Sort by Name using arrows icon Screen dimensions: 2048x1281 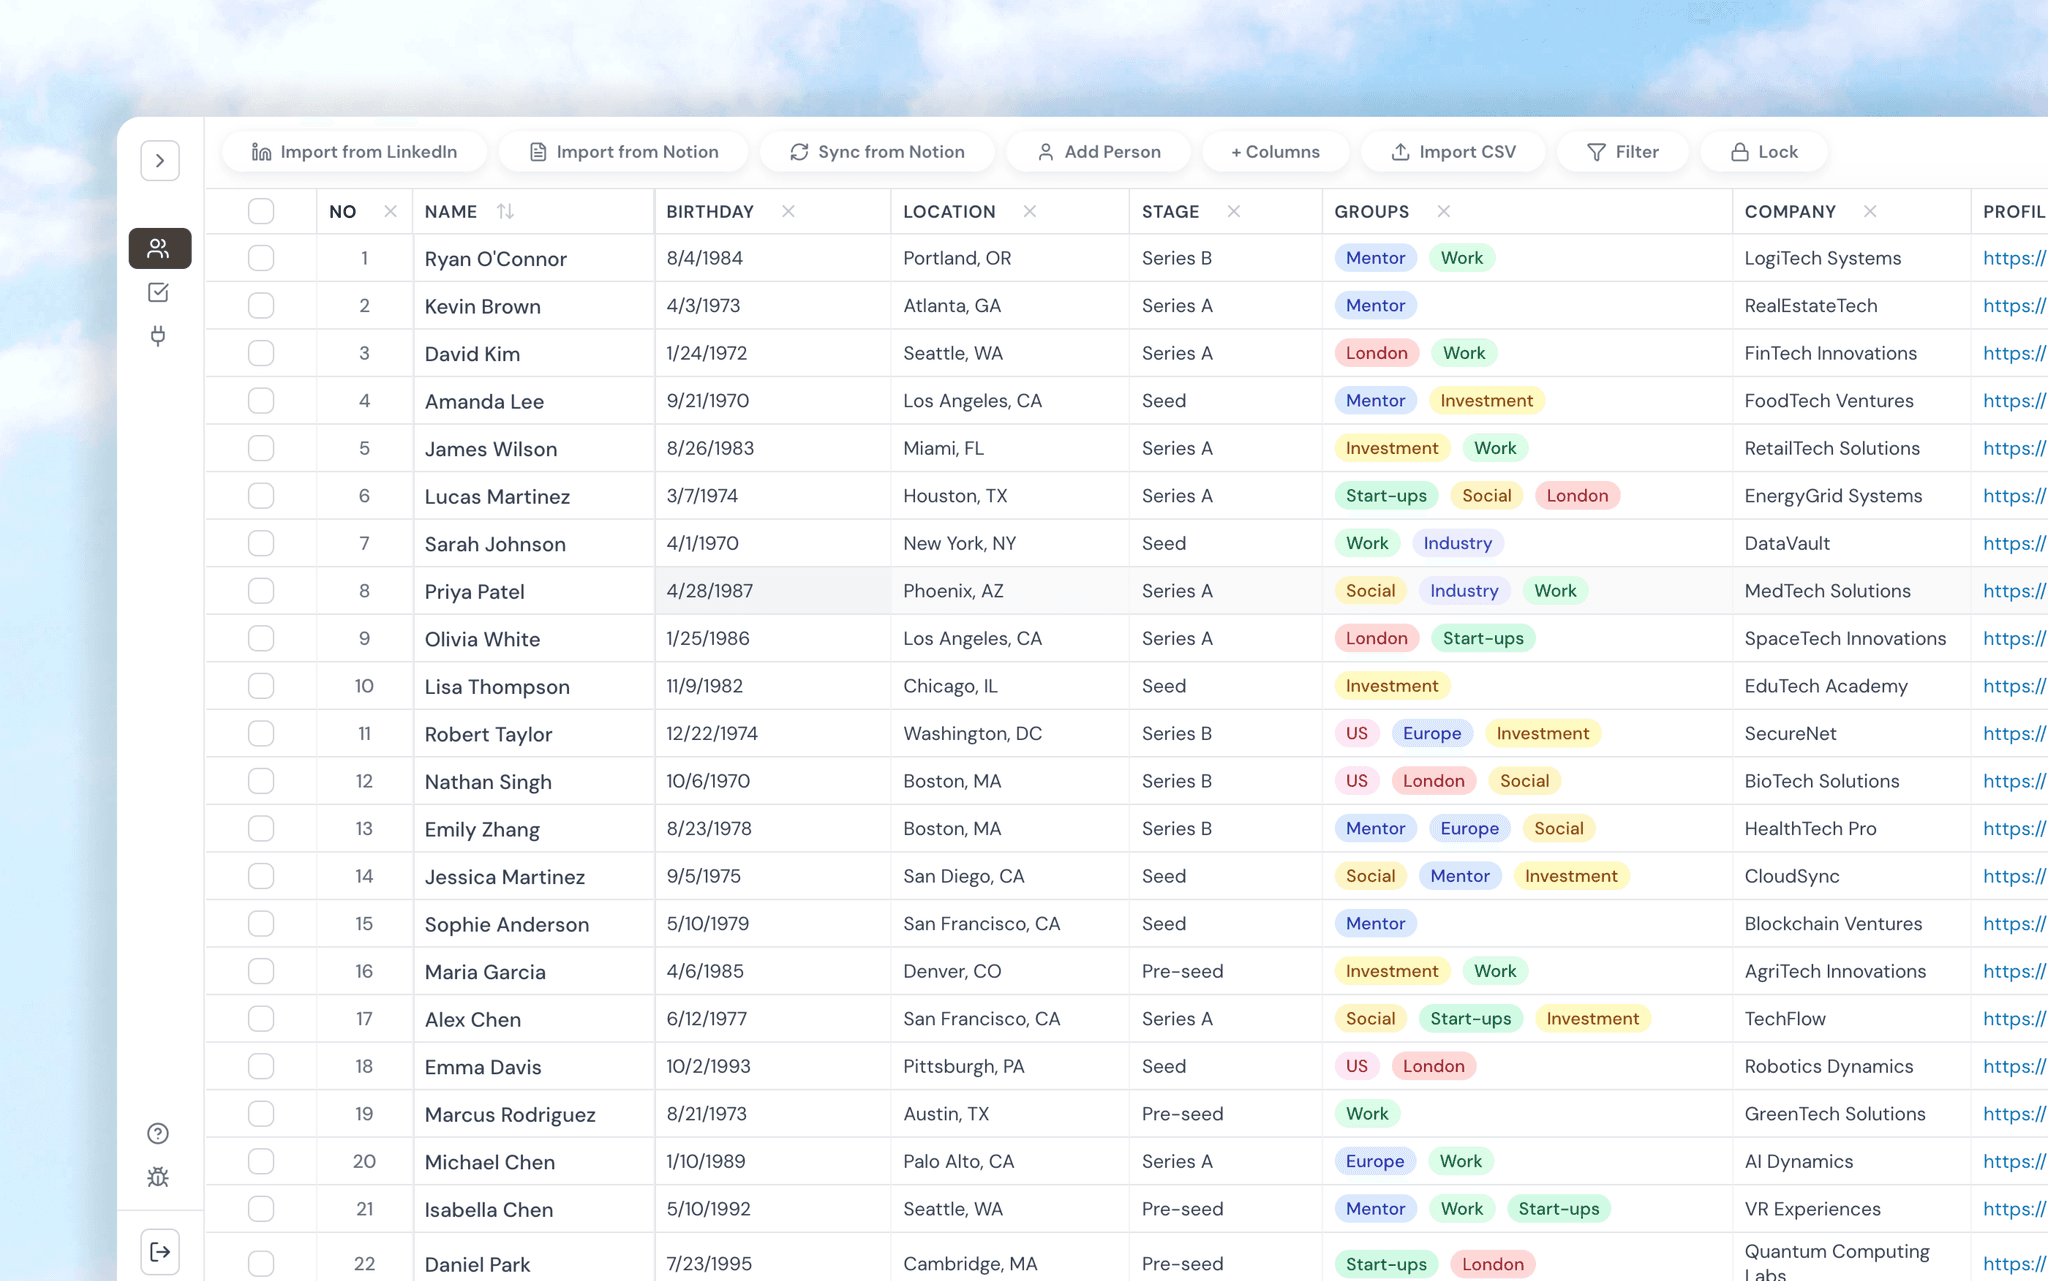click(x=505, y=211)
